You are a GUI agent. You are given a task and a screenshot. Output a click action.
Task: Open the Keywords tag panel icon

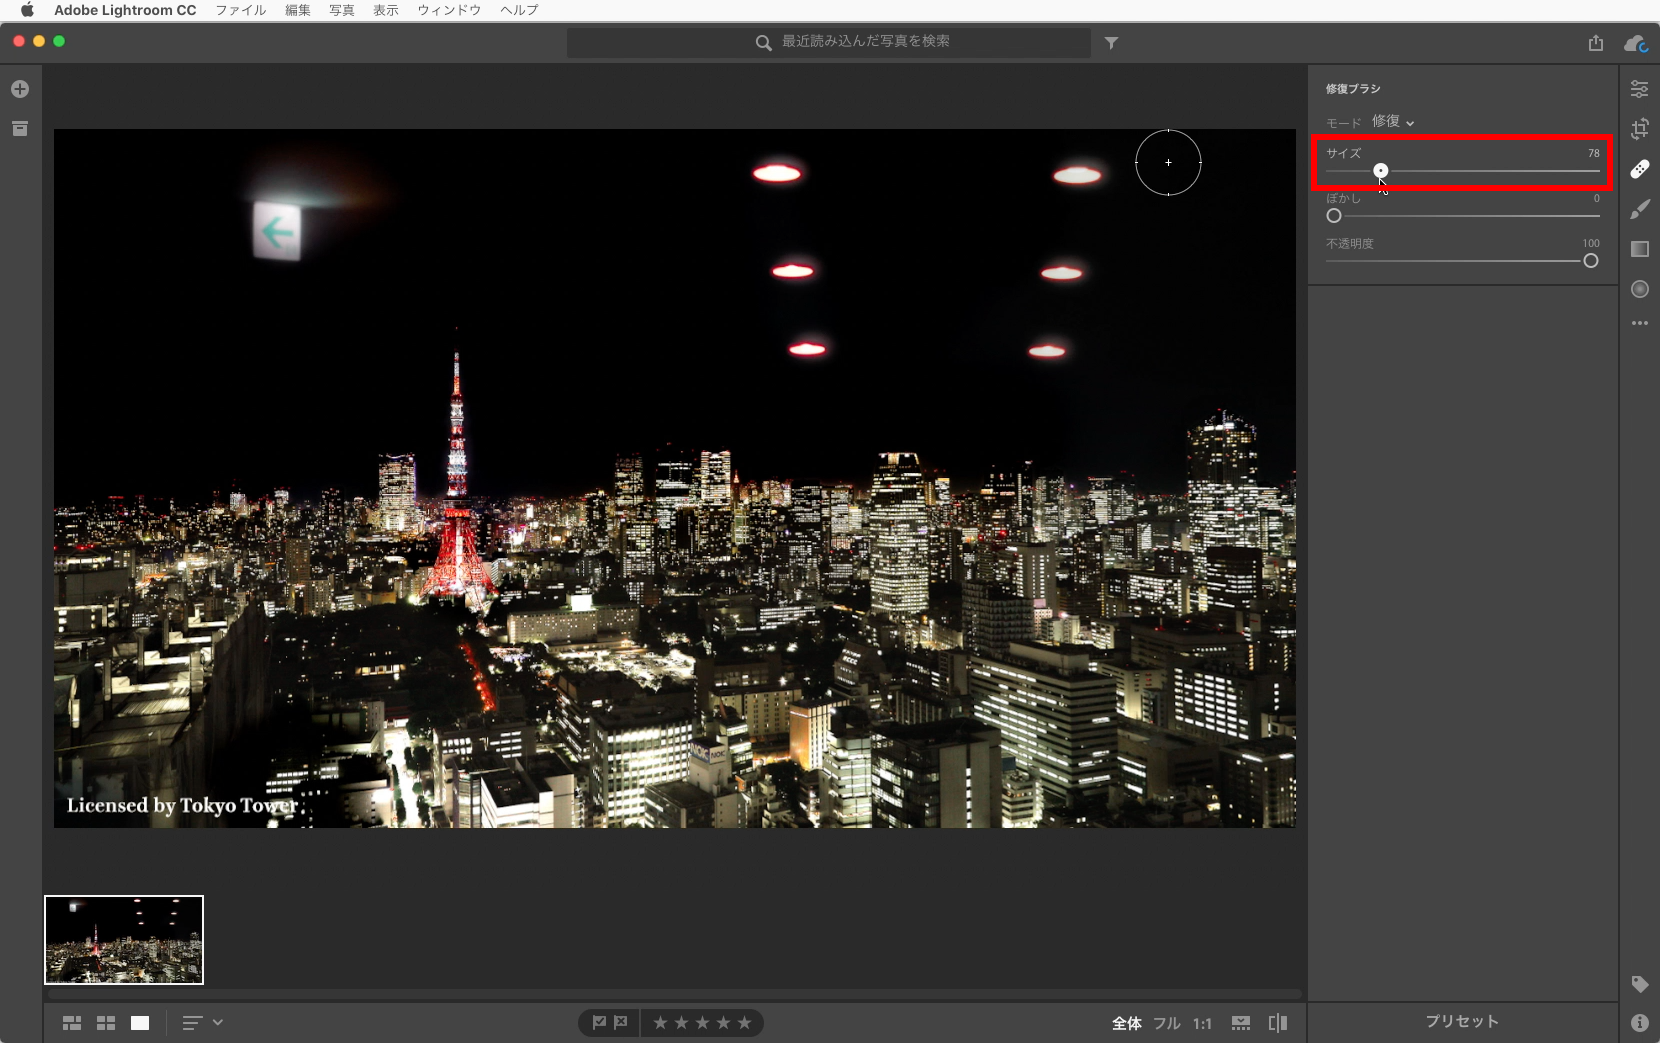pyautogui.click(x=1639, y=984)
